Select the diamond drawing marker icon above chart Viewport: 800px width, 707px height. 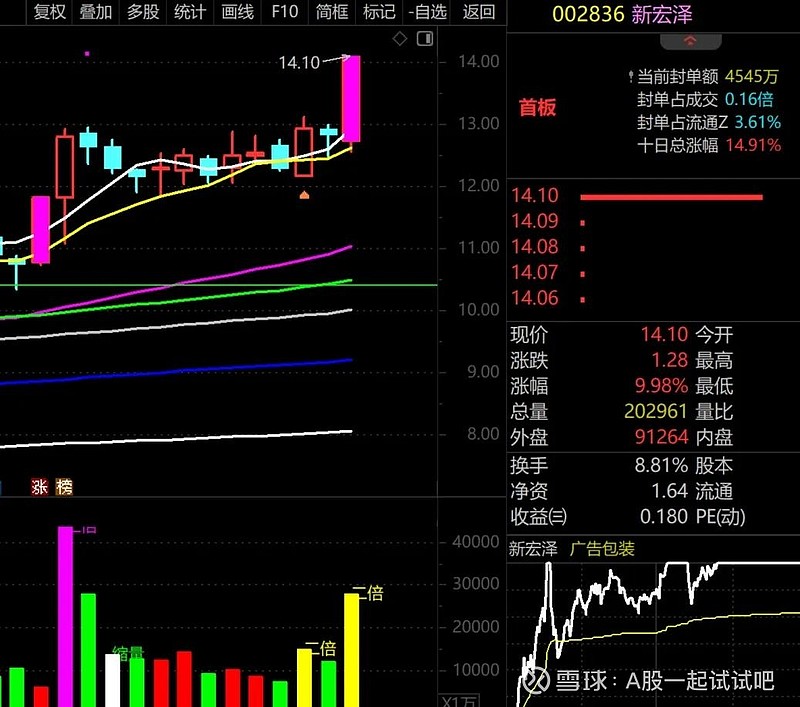pos(399,37)
